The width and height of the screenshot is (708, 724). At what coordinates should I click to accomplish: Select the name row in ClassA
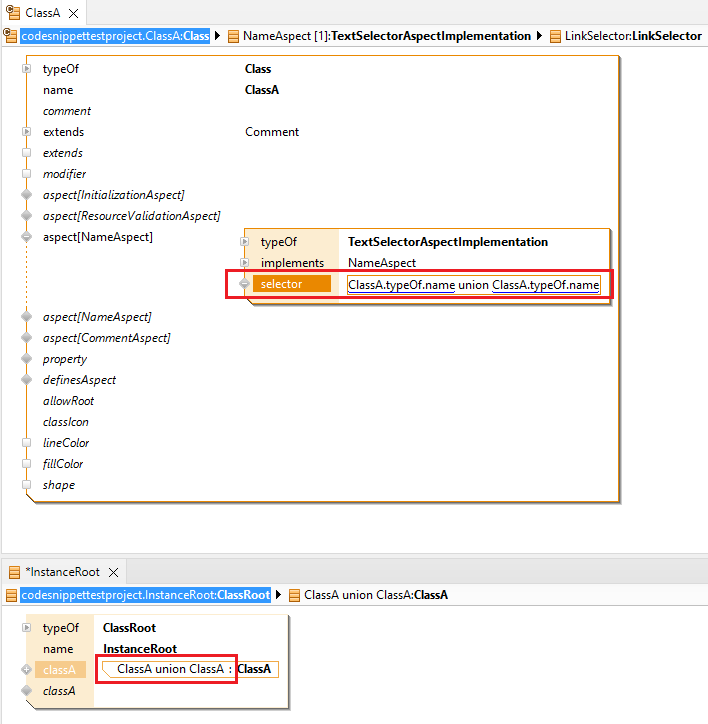tap(58, 90)
